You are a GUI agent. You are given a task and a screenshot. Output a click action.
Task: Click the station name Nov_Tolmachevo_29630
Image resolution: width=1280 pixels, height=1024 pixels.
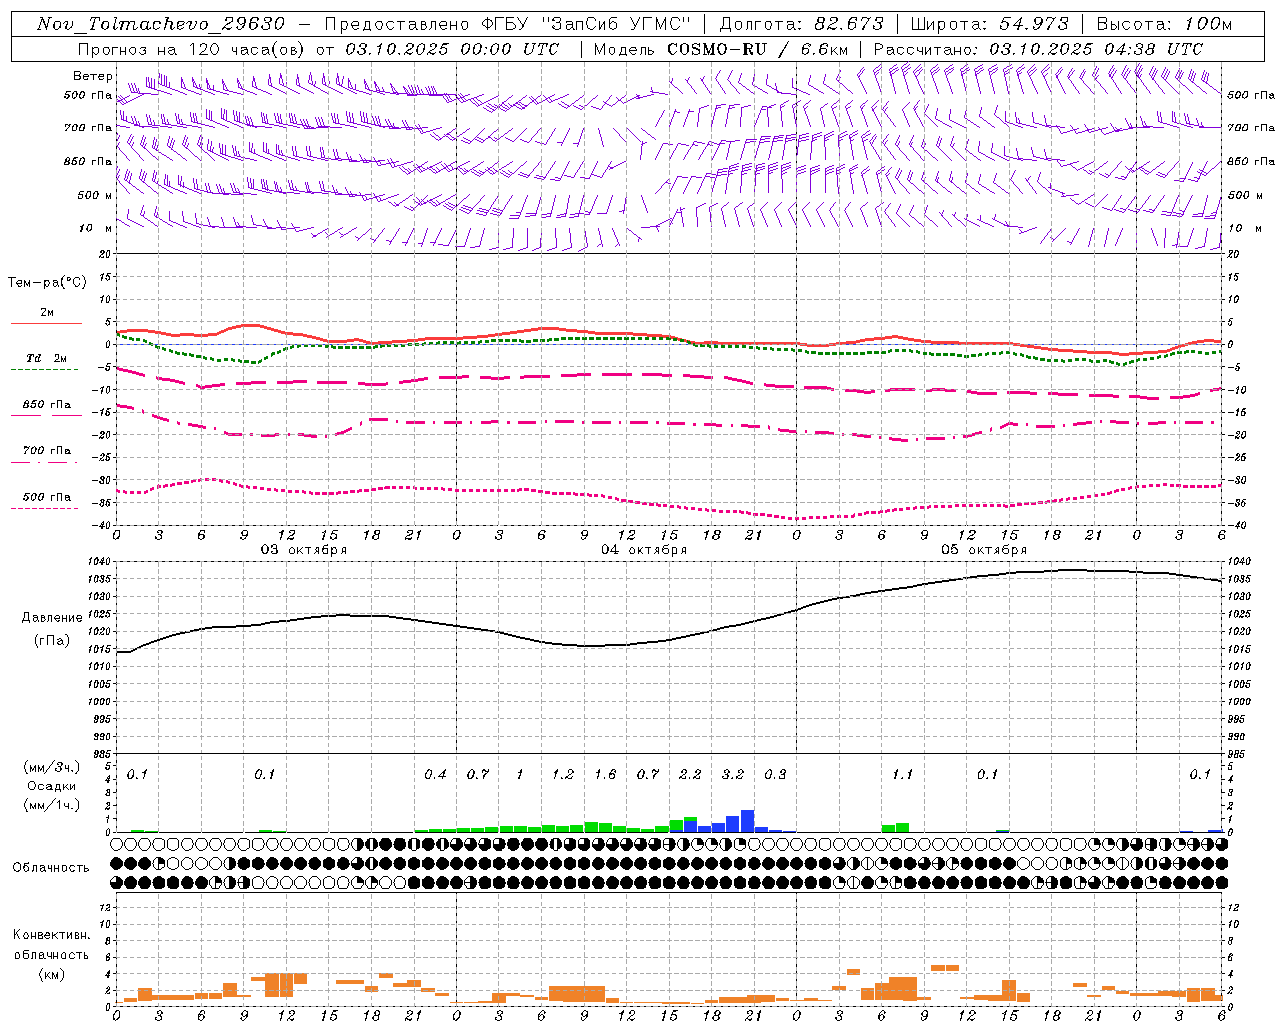pyautogui.click(x=161, y=24)
